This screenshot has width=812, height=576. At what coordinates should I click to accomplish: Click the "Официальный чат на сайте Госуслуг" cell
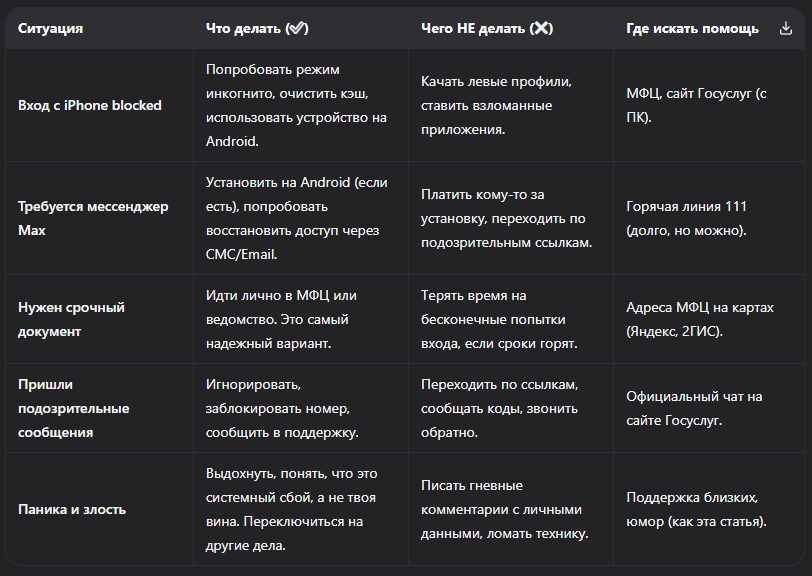click(x=694, y=408)
